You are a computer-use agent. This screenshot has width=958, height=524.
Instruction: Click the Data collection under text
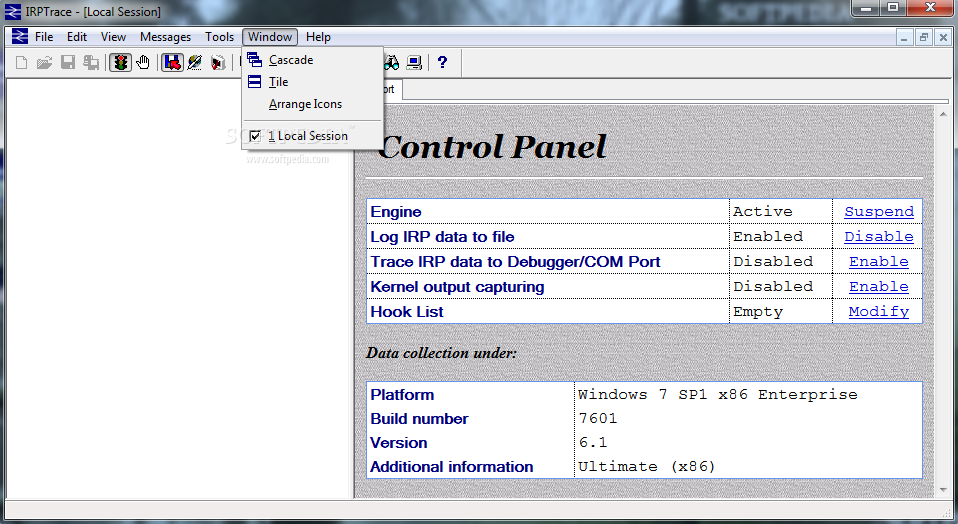click(441, 353)
